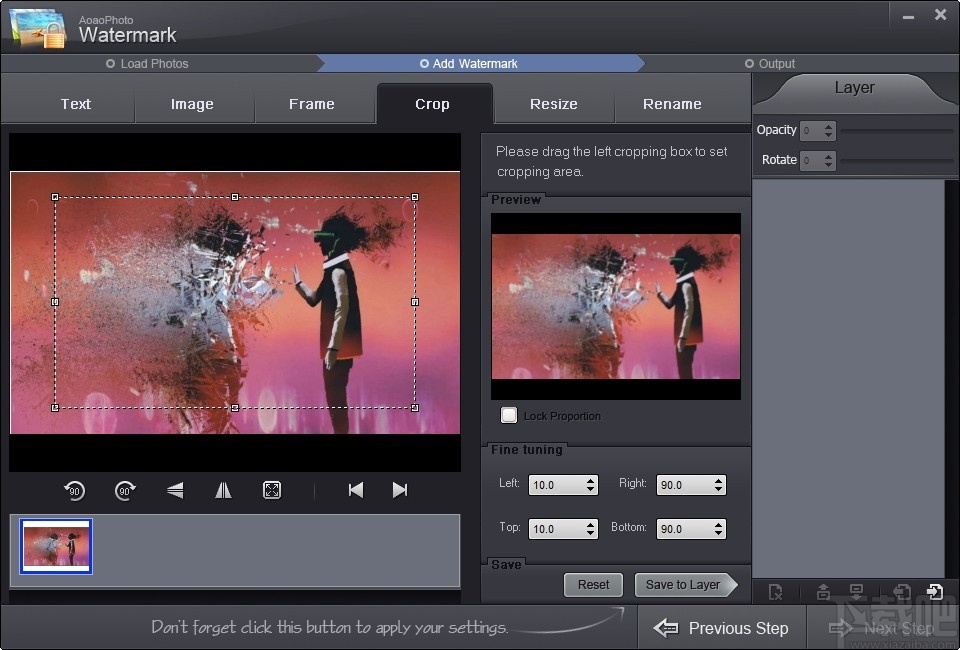This screenshot has width=960, height=650.
Task: Go to the next photo arrow
Action: coord(400,490)
